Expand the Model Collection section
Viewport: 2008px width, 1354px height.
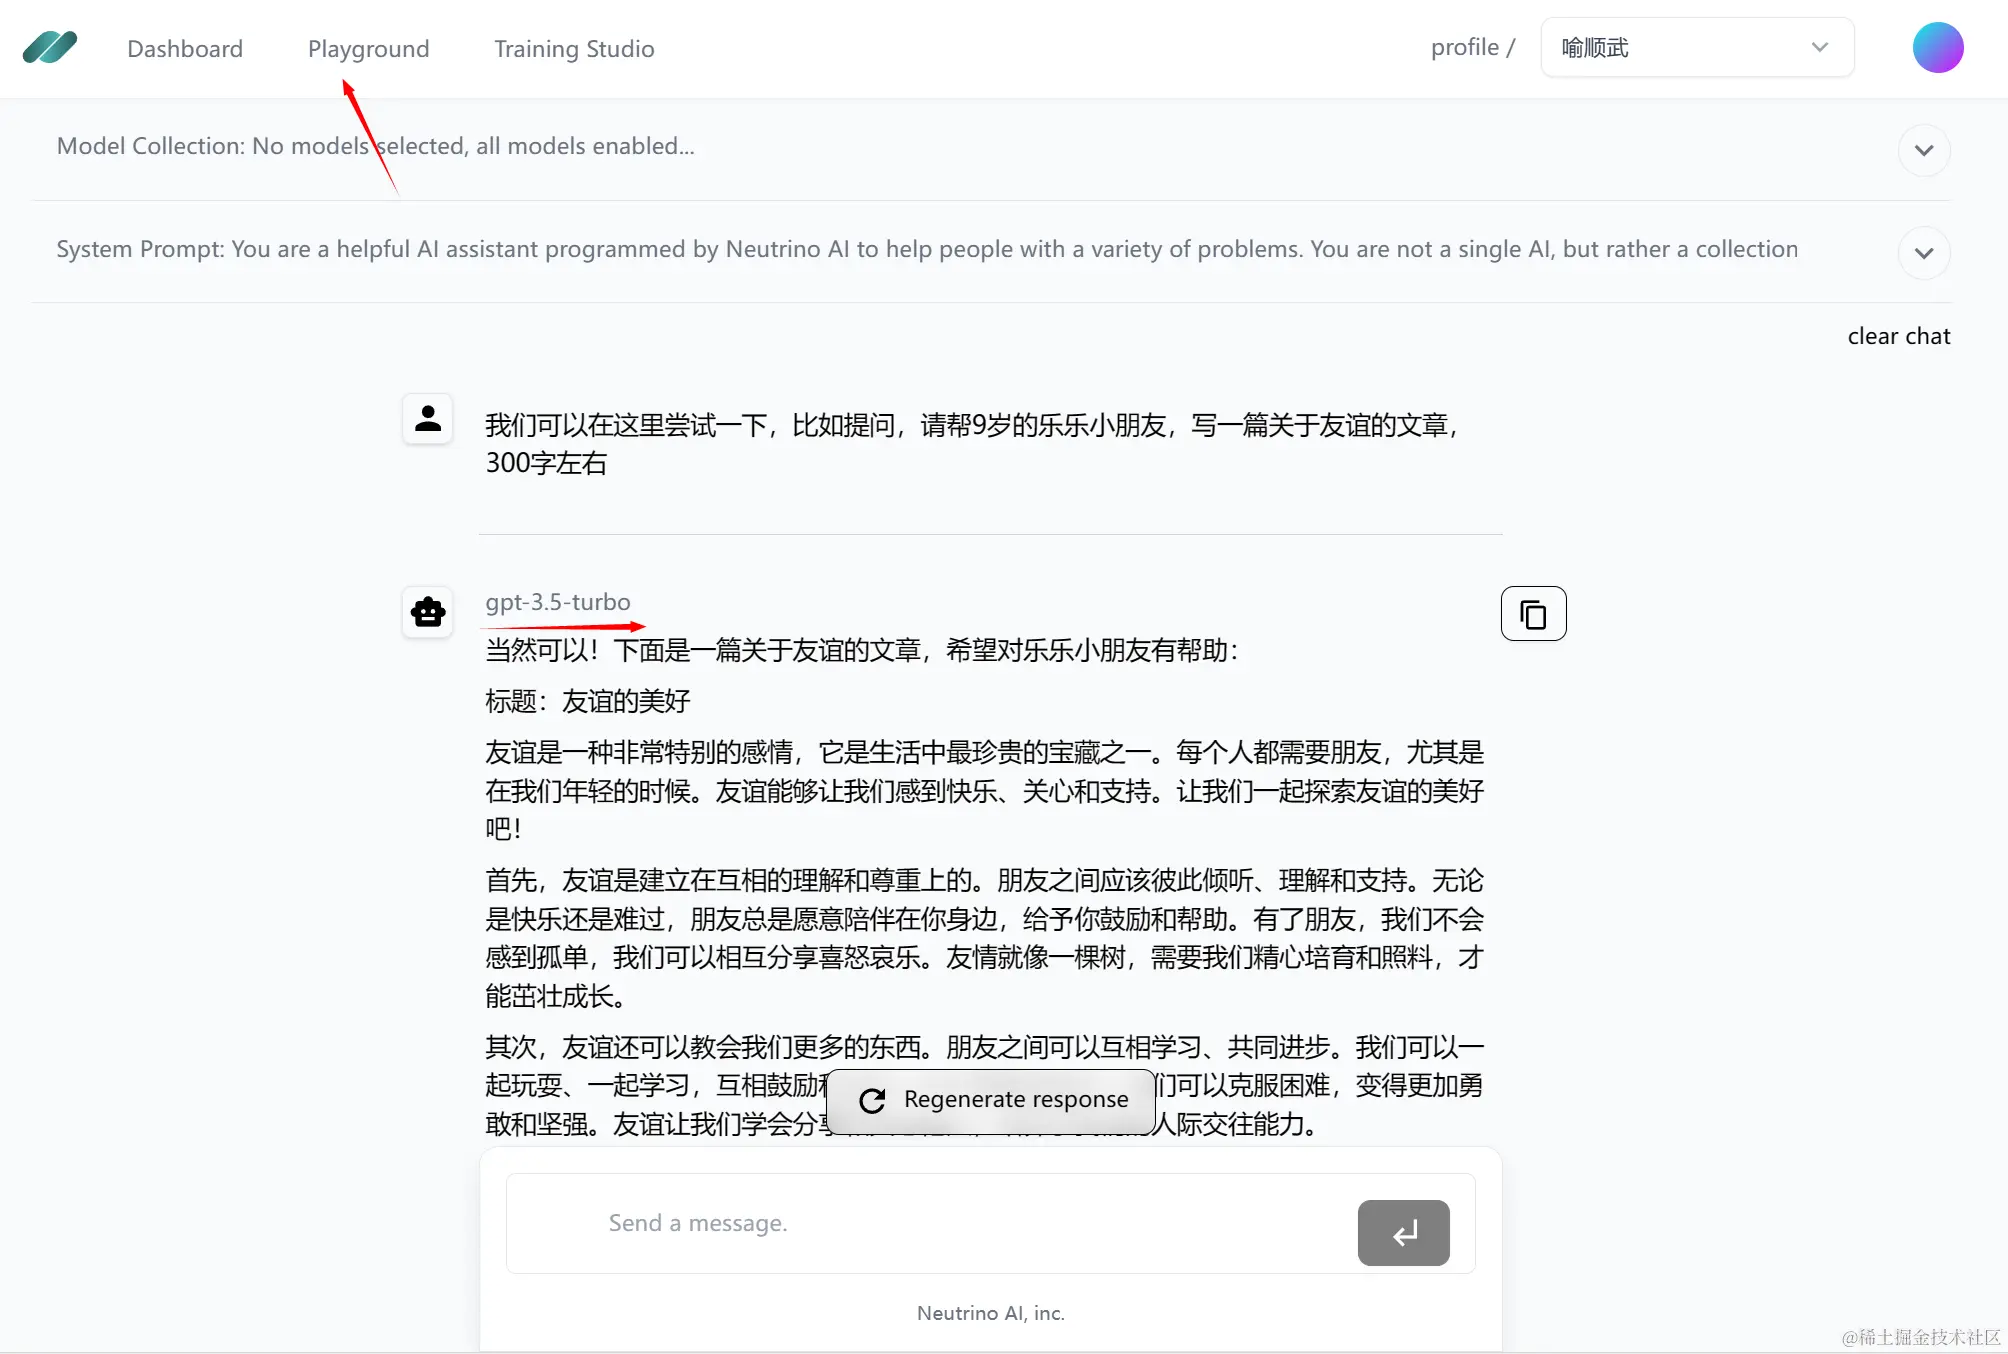(1923, 150)
